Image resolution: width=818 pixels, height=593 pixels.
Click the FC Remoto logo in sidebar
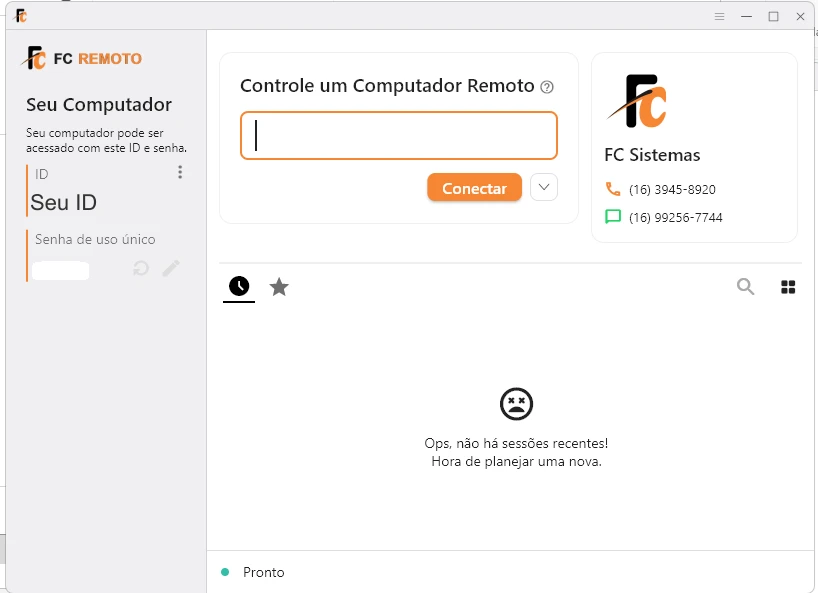click(81, 58)
